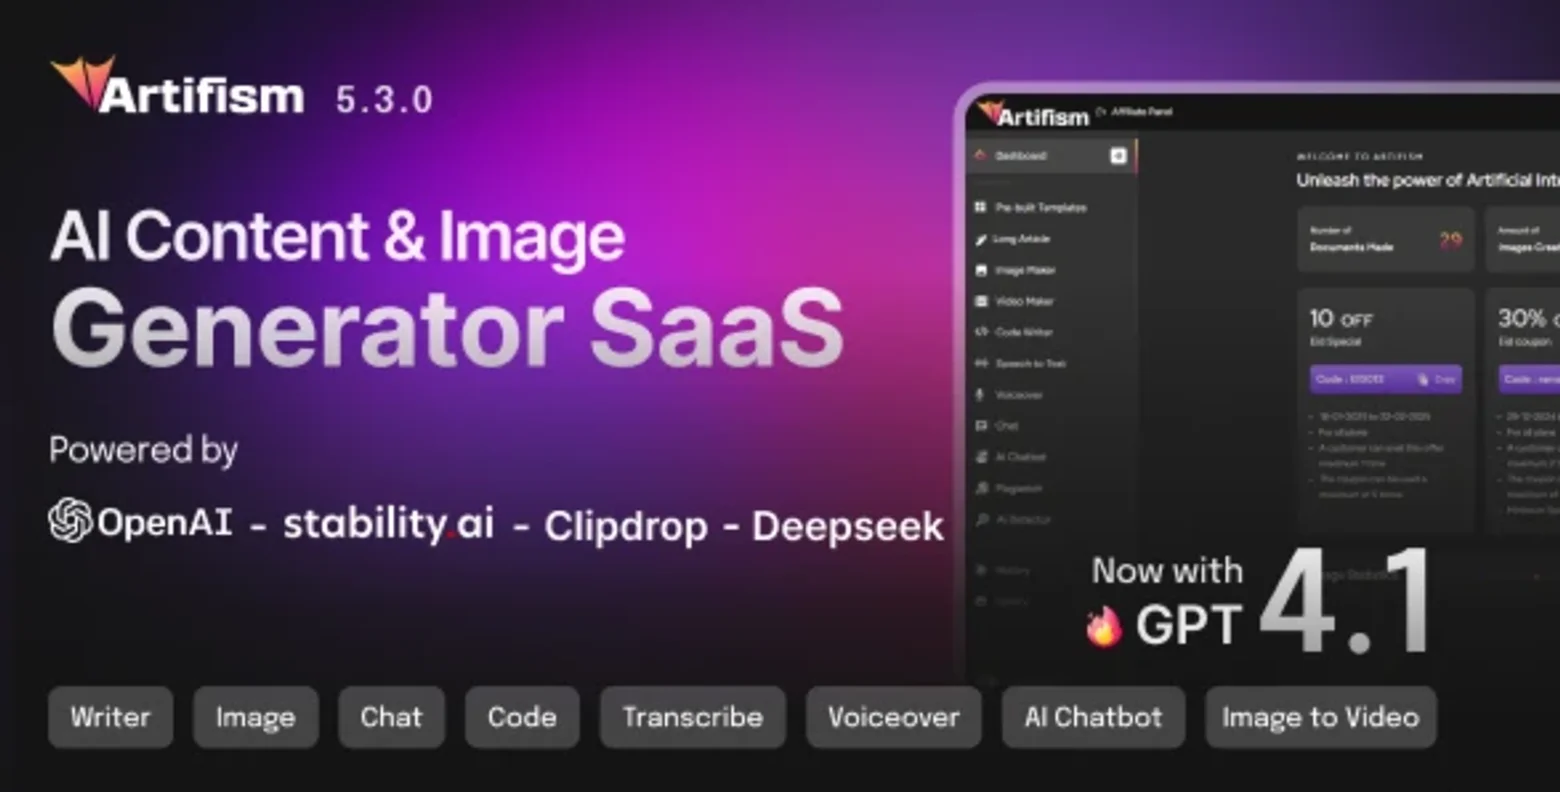Click the Documents Made stat card
Image resolution: width=1560 pixels, height=792 pixels.
pos(1386,240)
